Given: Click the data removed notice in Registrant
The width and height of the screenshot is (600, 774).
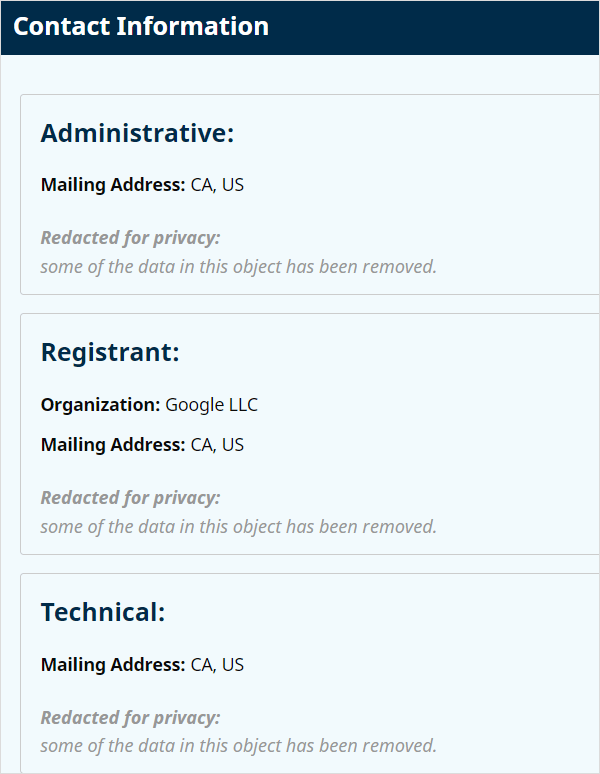Looking at the screenshot, I should [238, 527].
